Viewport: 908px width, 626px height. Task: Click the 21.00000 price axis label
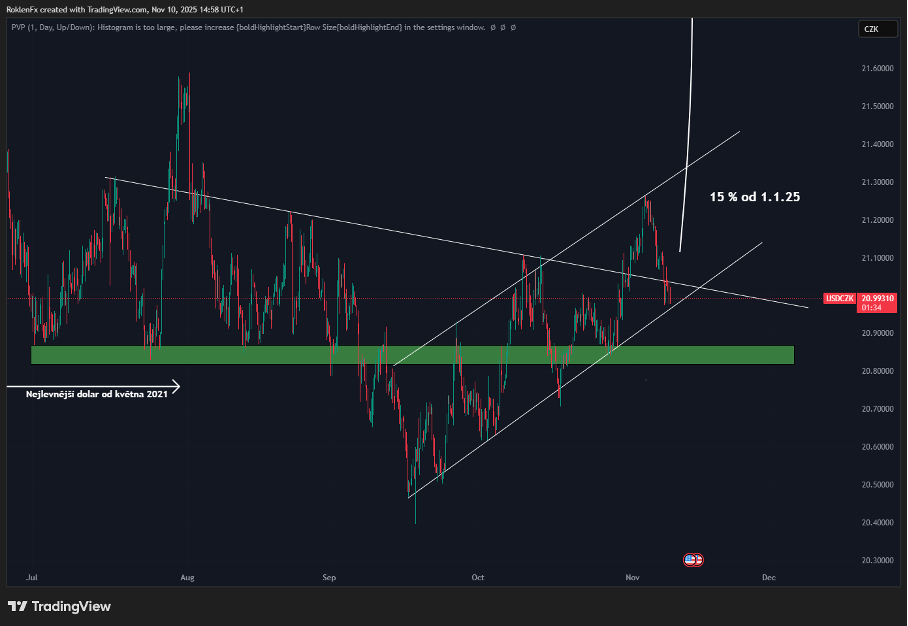tap(877, 296)
